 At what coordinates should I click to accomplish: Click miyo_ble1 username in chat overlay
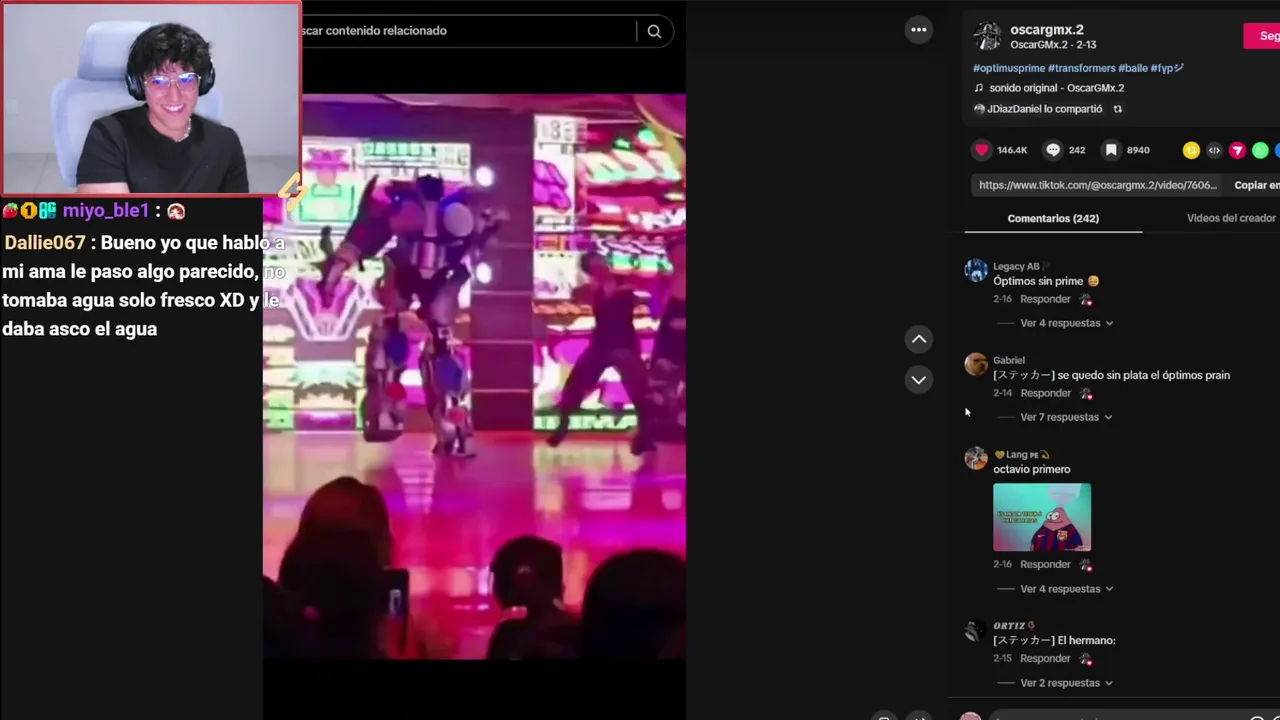tap(106, 211)
